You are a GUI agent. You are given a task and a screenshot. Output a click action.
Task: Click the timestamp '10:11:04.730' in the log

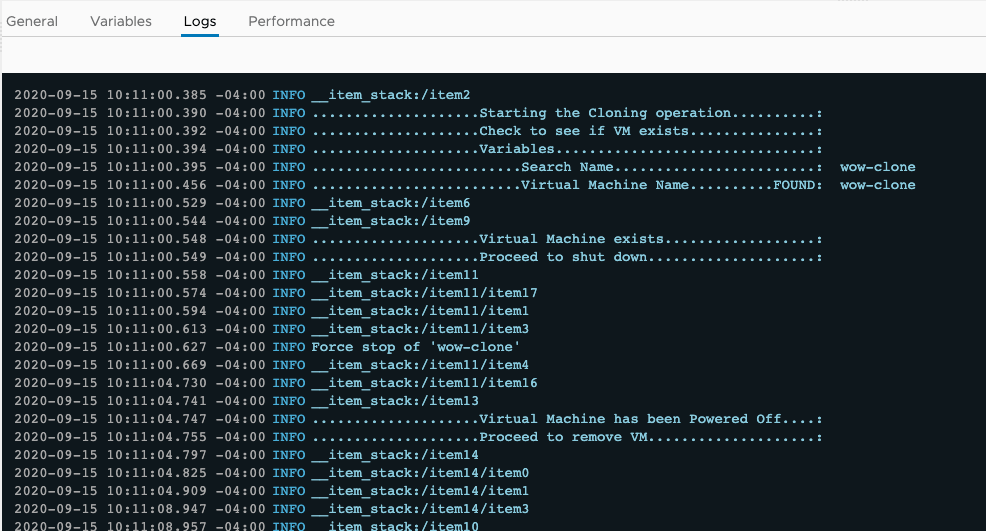pyautogui.click(x=157, y=383)
